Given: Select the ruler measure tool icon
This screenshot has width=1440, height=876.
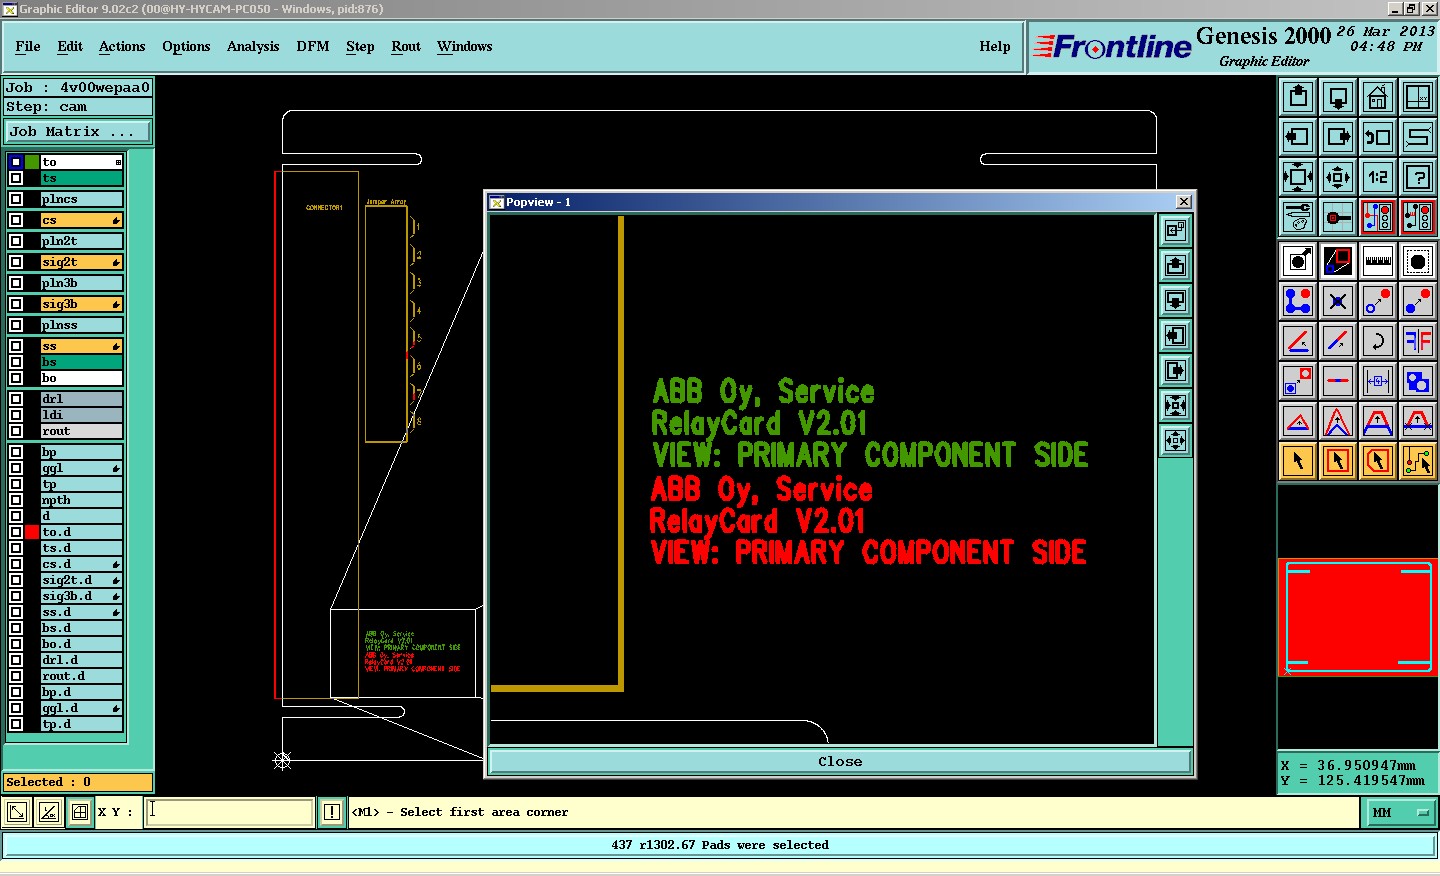Looking at the screenshot, I should pyautogui.click(x=1378, y=261).
